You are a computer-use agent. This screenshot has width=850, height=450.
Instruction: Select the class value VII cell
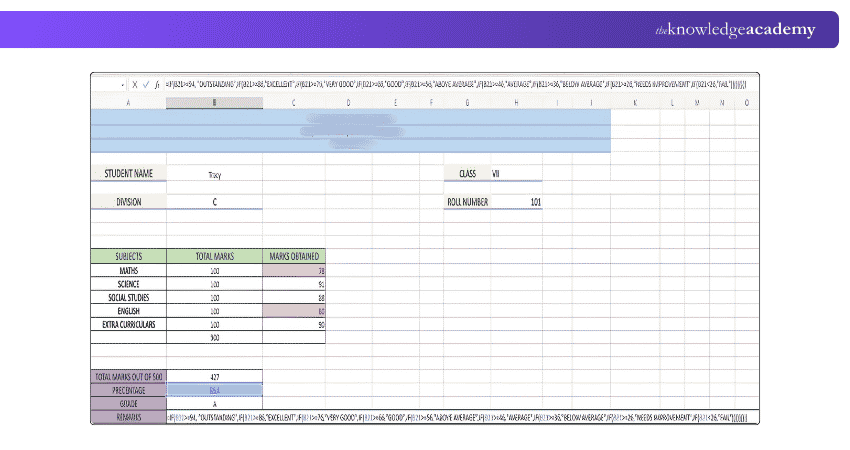516,173
